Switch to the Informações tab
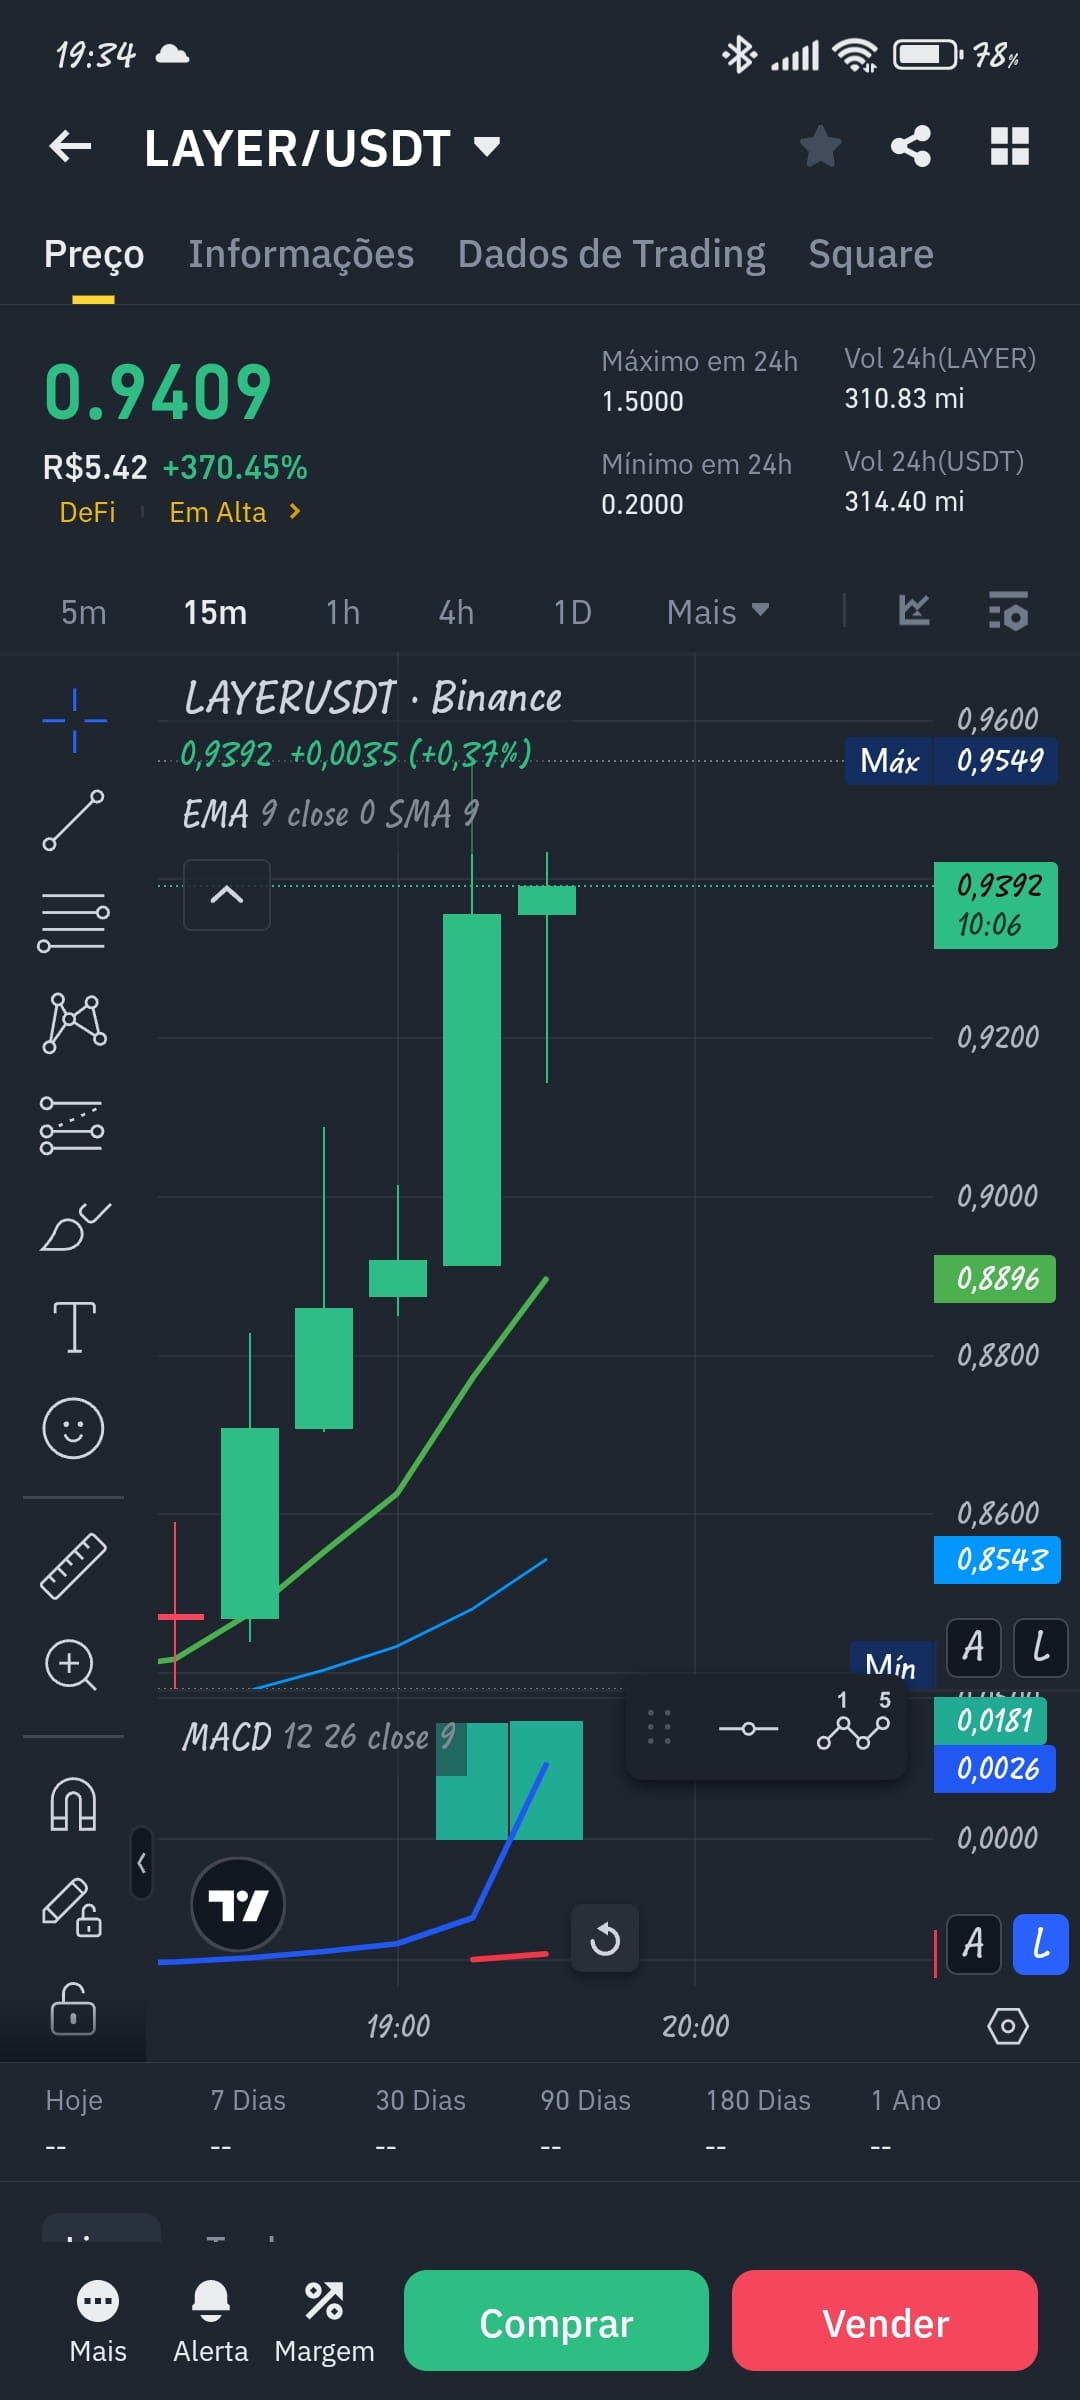Viewport: 1080px width, 2400px height. 301,254
